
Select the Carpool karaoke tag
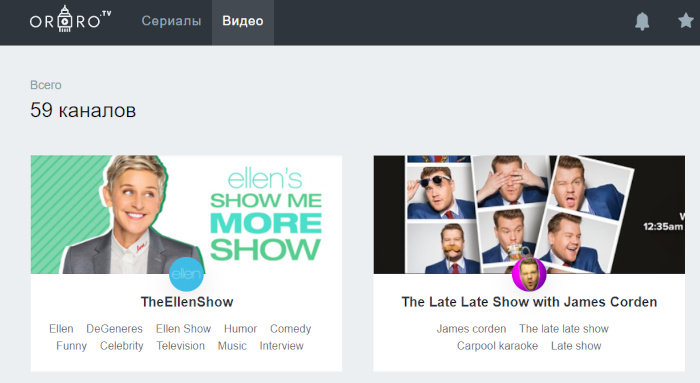497,346
